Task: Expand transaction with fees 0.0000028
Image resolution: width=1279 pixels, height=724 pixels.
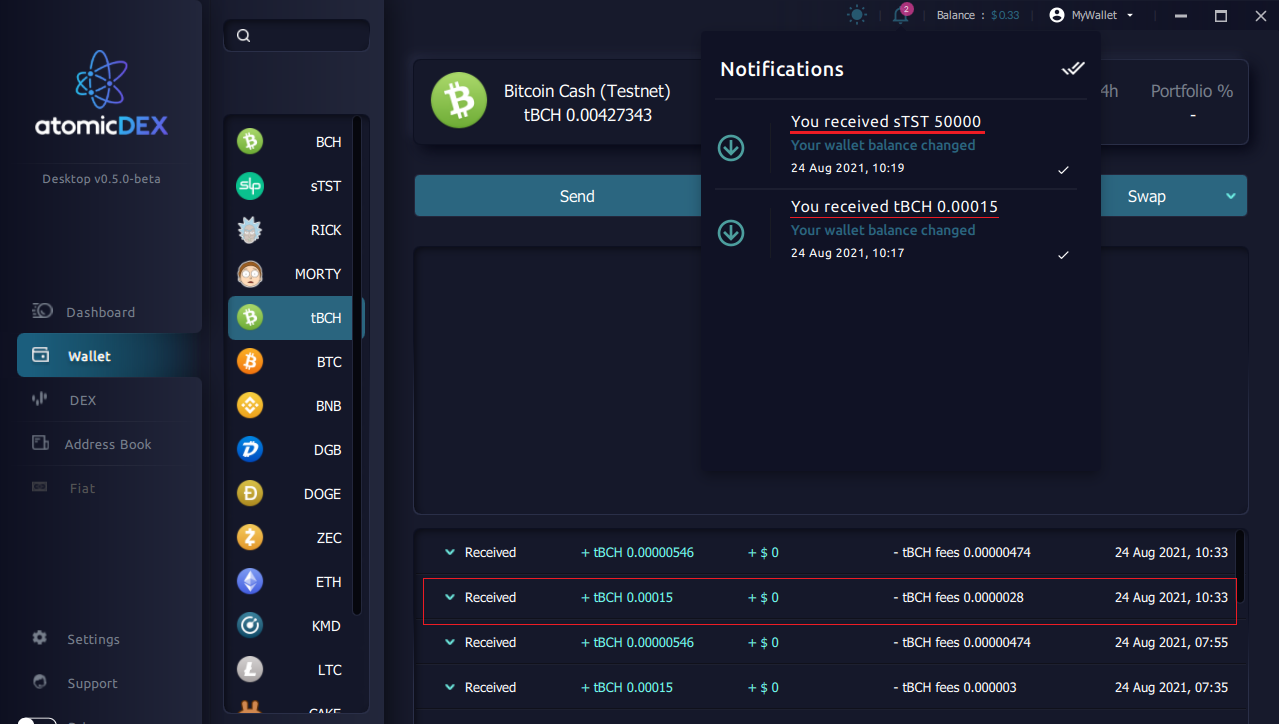Action: (450, 597)
